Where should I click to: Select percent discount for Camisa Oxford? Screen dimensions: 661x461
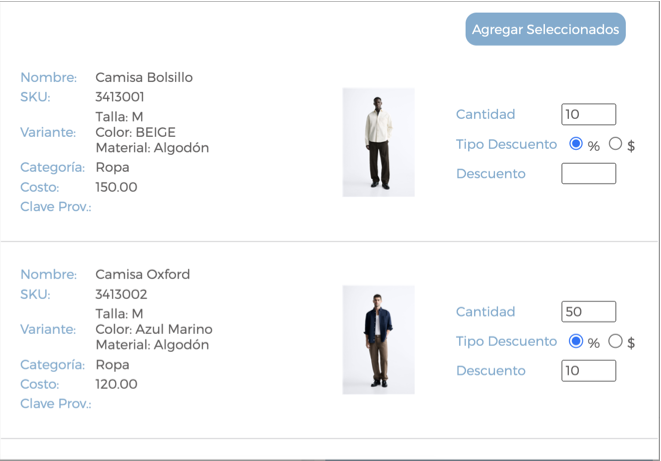pyautogui.click(x=576, y=341)
